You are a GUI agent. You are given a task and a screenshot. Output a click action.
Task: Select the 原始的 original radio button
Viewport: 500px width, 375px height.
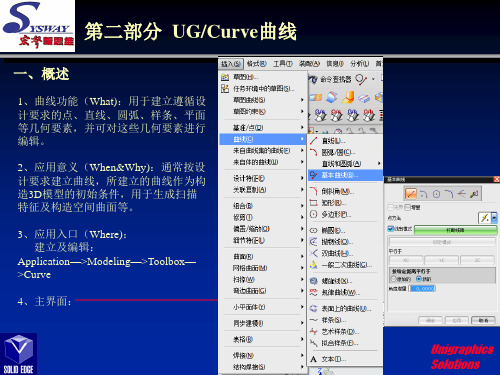click(394, 279)
